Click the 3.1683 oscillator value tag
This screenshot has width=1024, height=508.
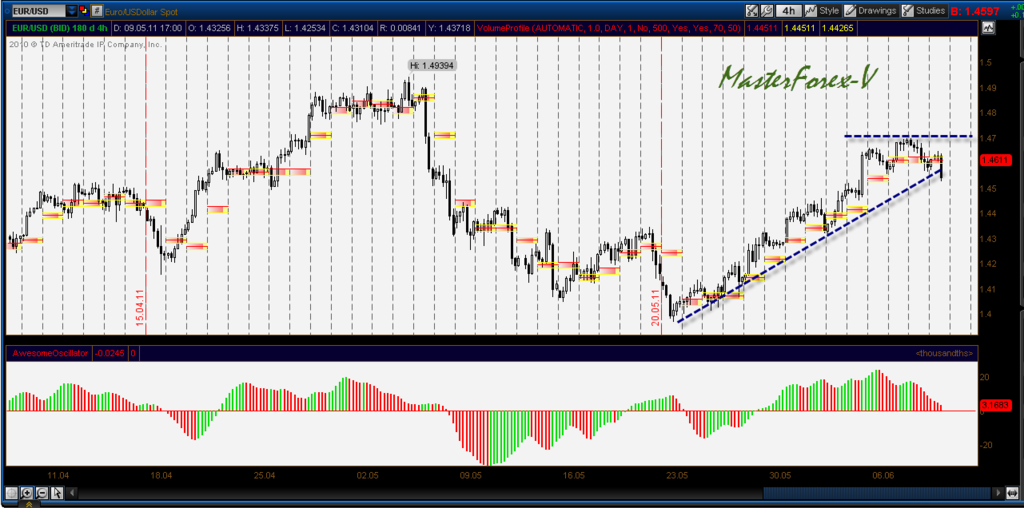995,405
